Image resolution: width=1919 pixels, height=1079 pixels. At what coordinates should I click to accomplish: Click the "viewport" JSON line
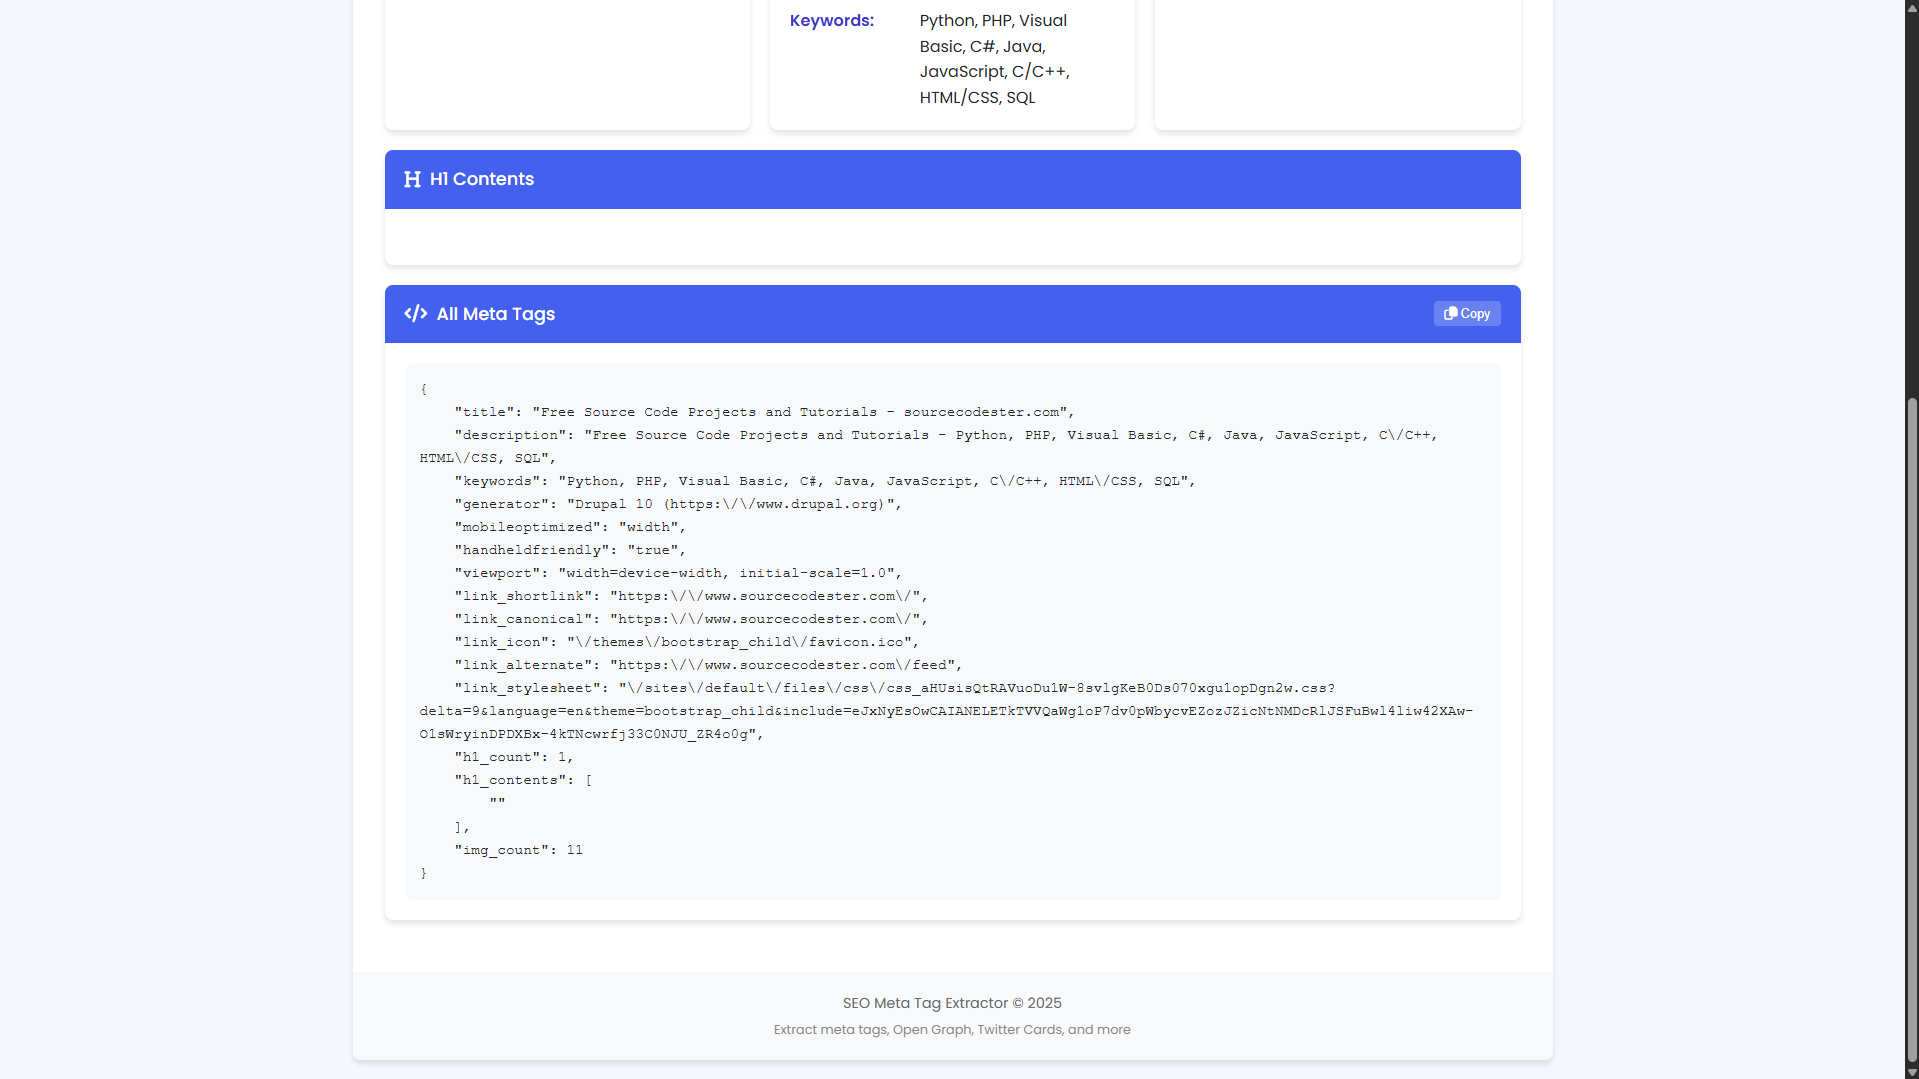(678, 573)
